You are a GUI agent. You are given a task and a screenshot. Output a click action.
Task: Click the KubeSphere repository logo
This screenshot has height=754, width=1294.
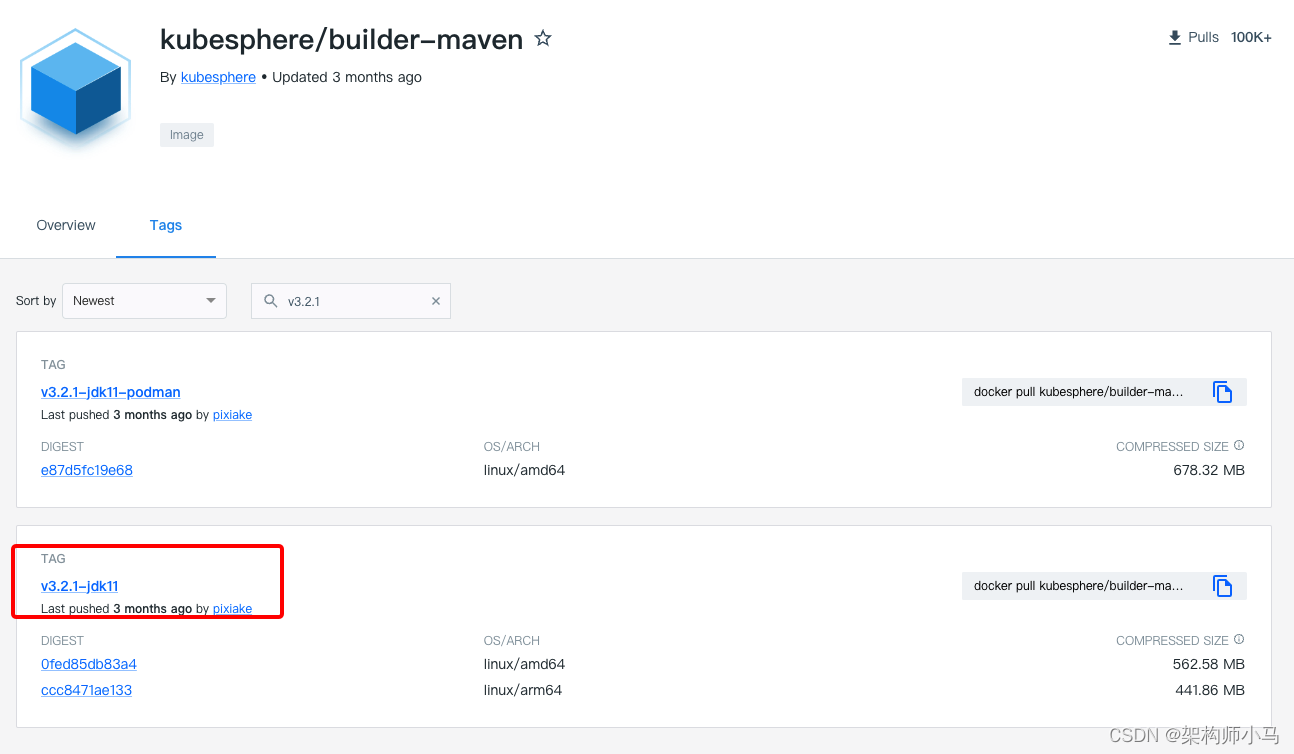(x=75, y=88)
